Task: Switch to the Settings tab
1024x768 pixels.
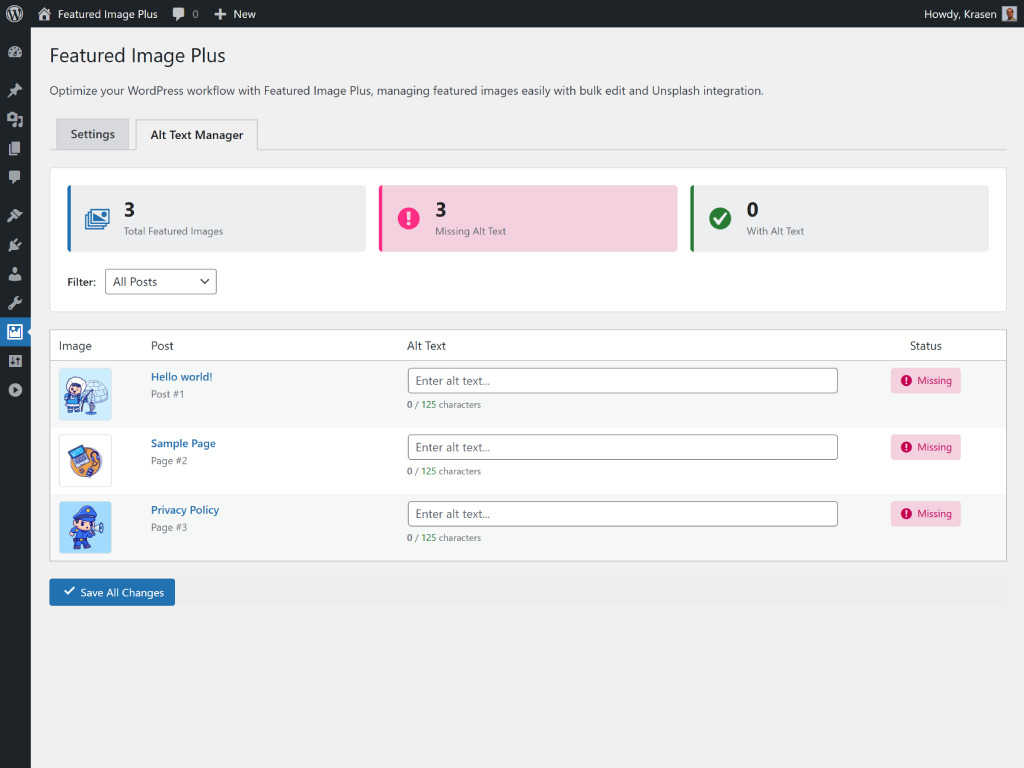Action: tap(92, 134)
